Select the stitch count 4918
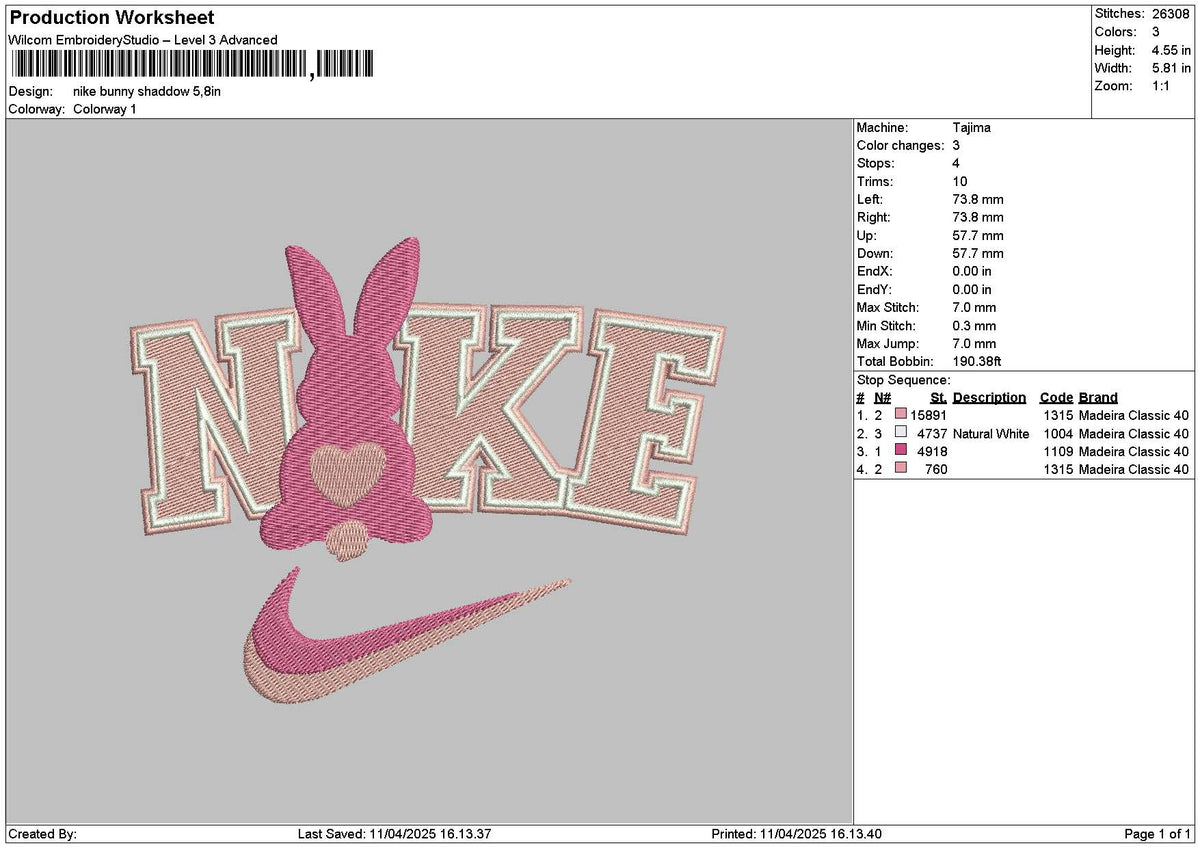The image size is (1200, 848). (932, 452)
